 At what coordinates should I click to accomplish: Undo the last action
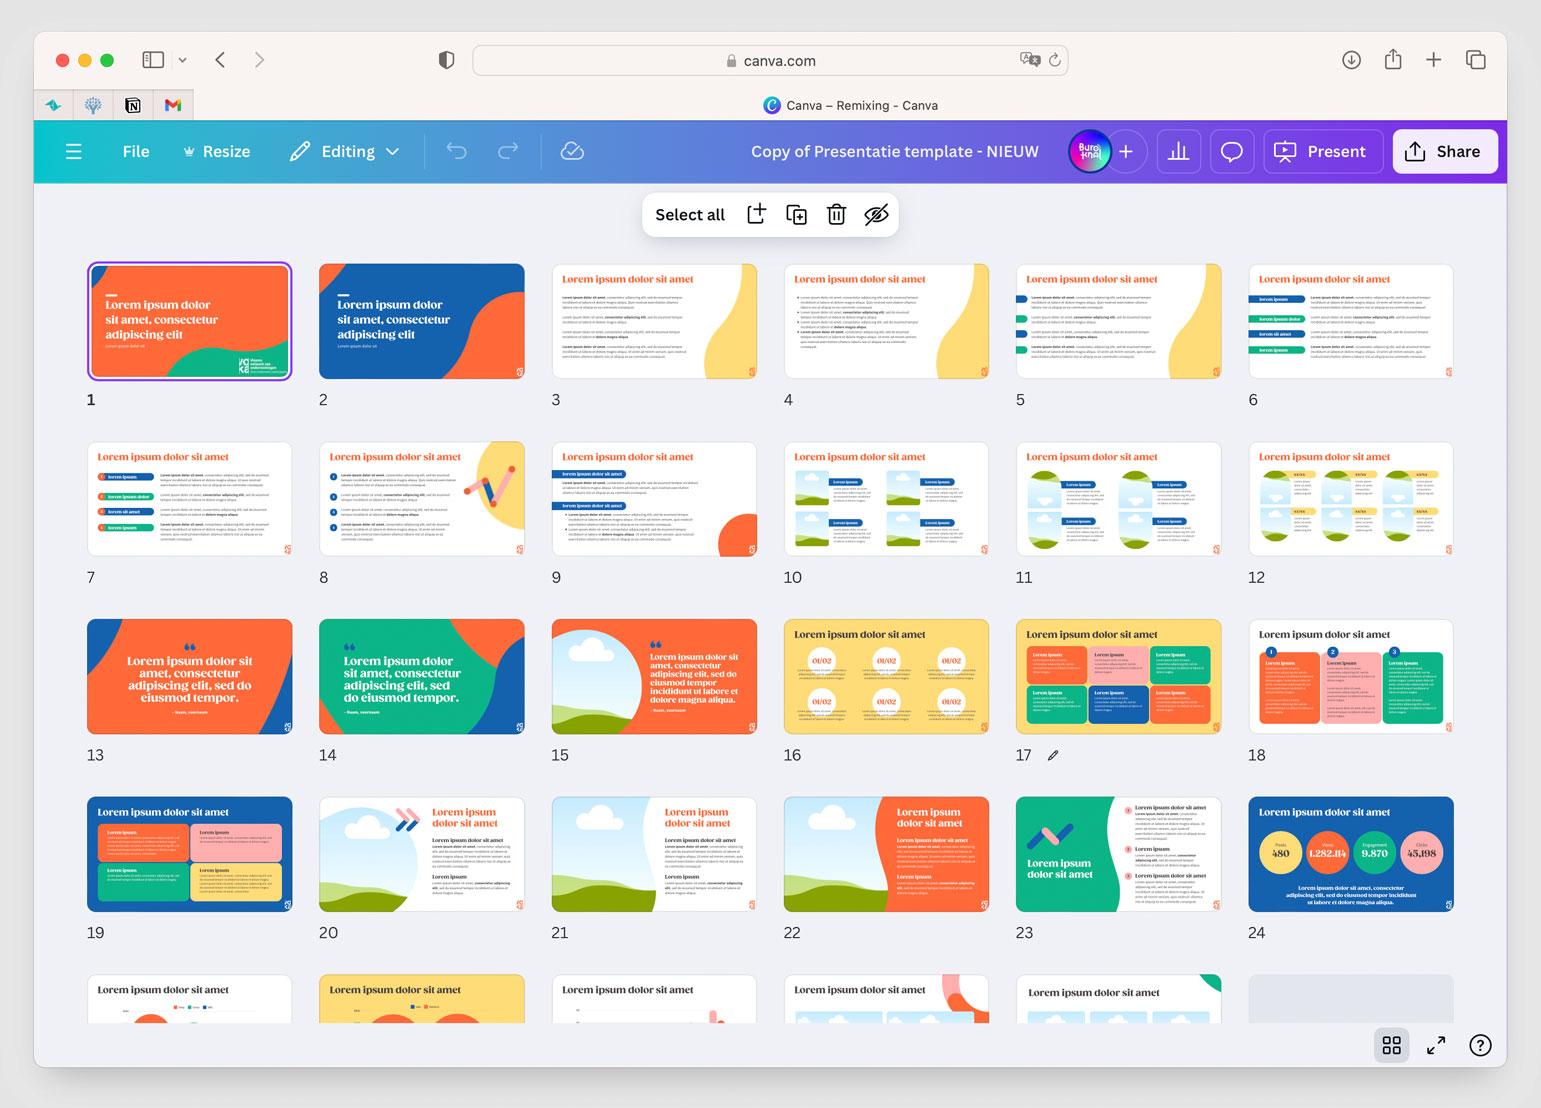point(456,151)
